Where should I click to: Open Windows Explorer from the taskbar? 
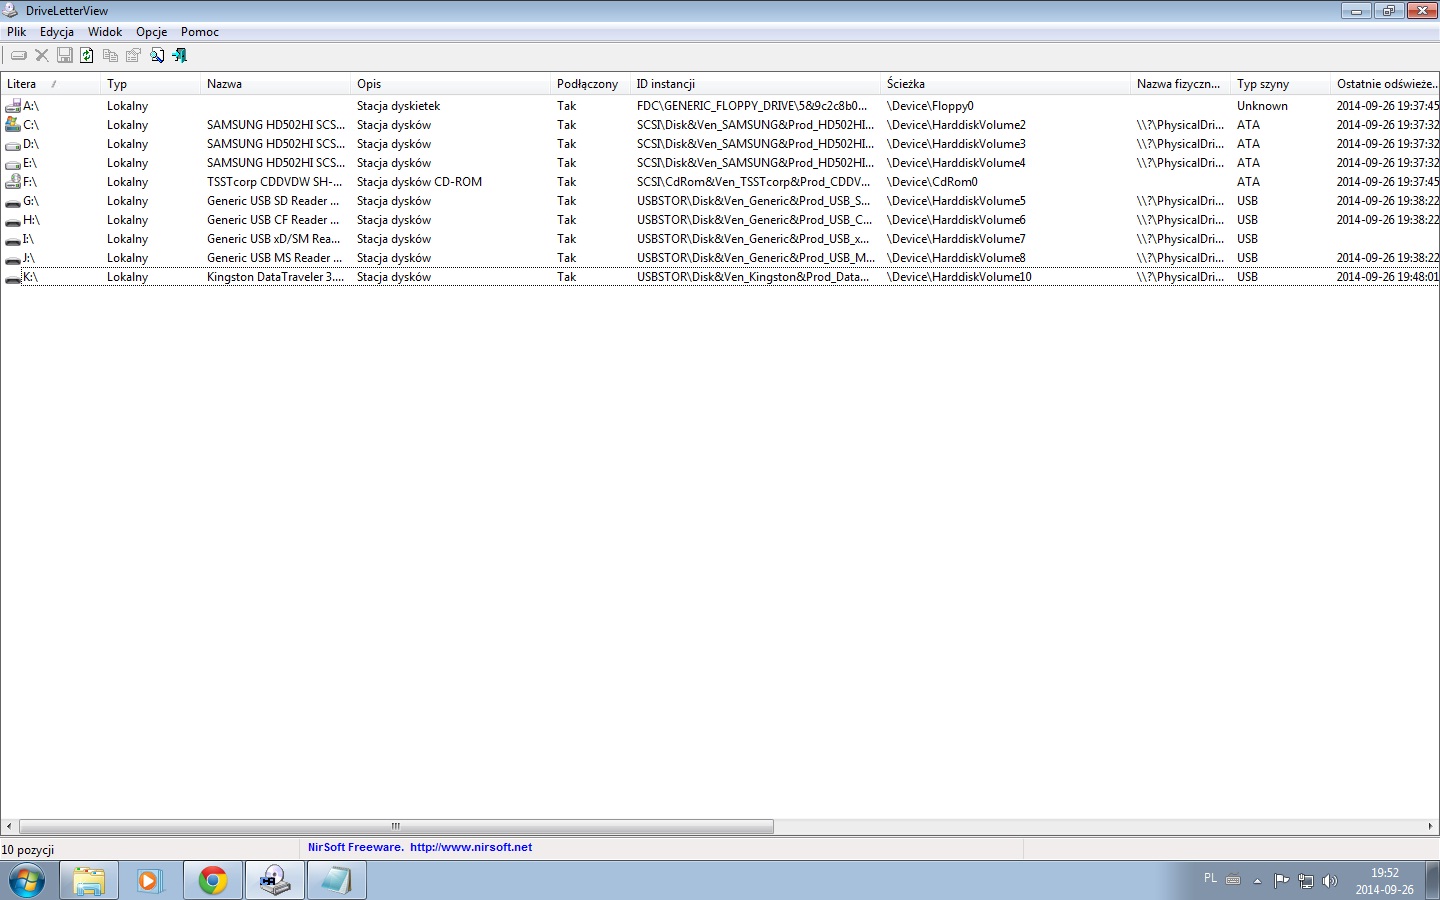[89, 881]
